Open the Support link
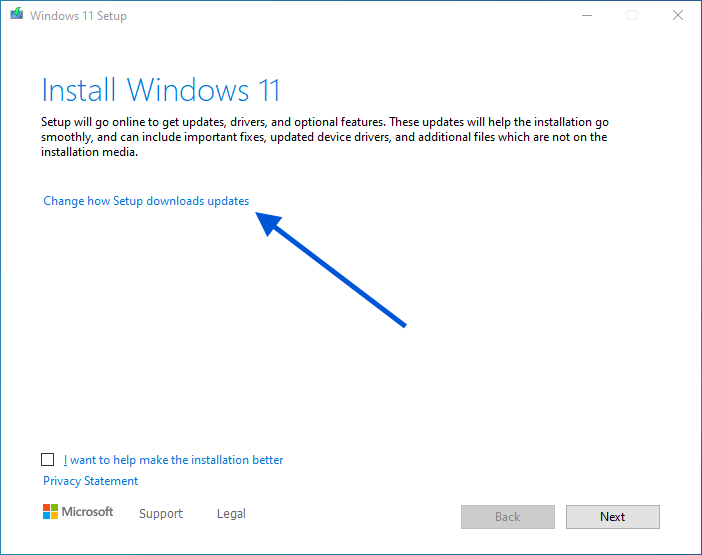Image resolution: width=702 pixels, height=555 pixels. coord(161,513)
